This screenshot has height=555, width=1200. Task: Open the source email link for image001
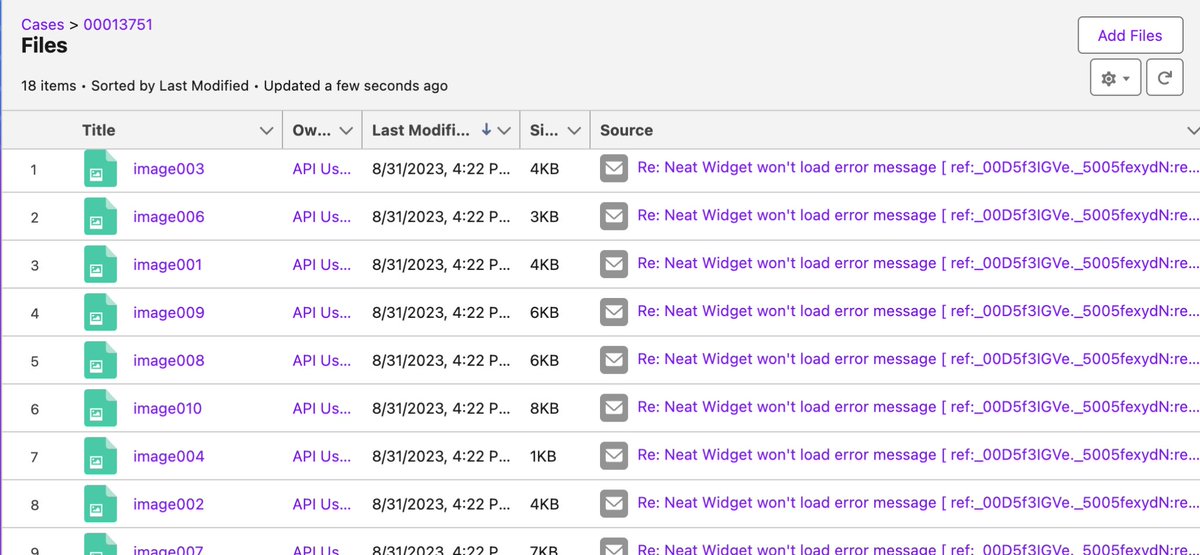[x=918, y=264]
